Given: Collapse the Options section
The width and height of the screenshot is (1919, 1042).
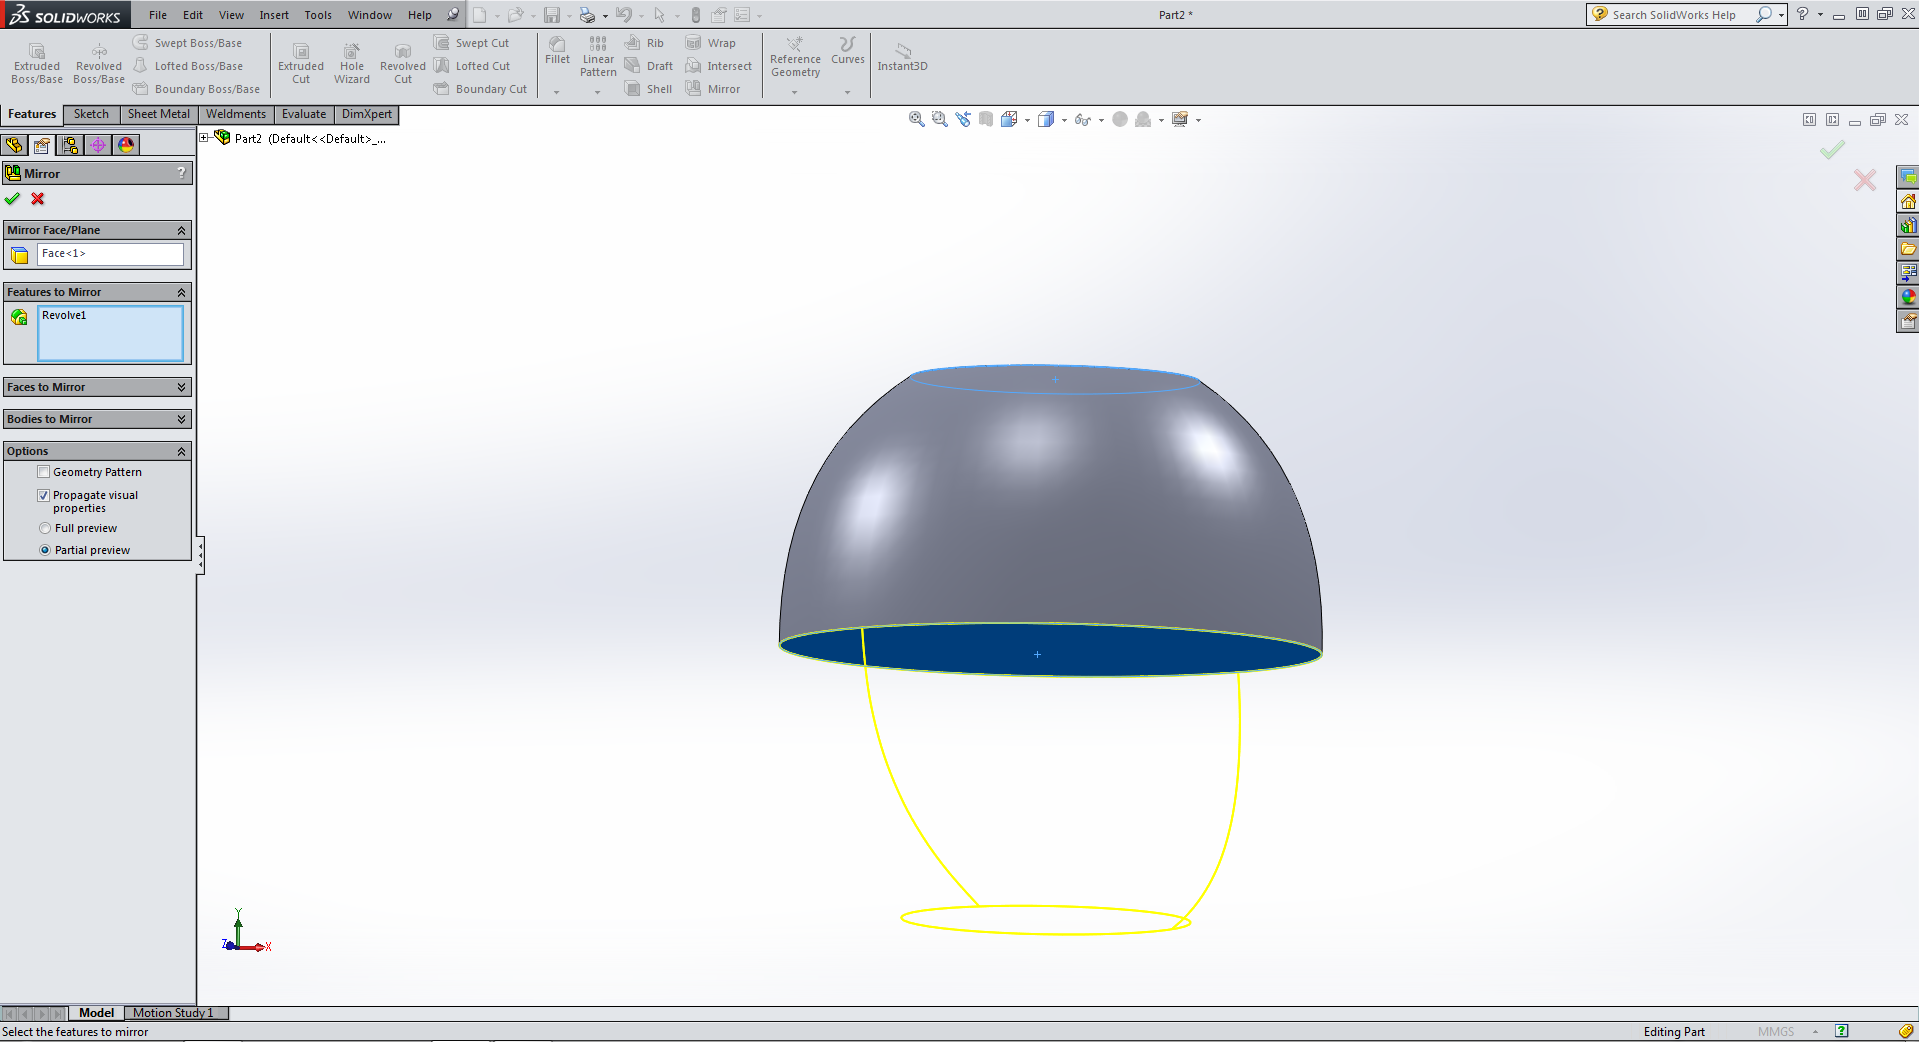Looking at the screenshot, I should point(181,451).
